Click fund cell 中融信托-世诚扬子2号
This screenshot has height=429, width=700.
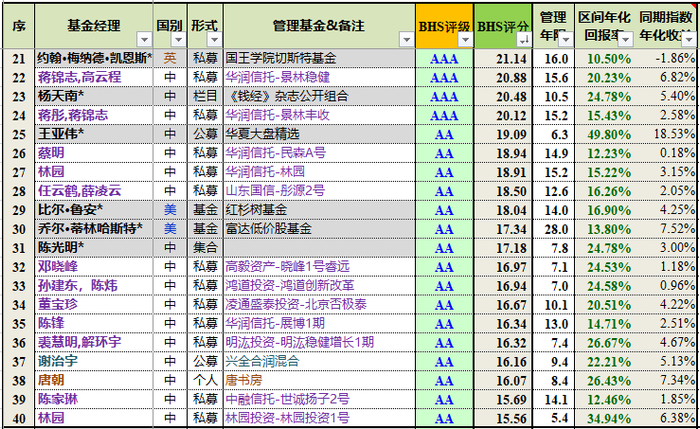tap(319, 400)
